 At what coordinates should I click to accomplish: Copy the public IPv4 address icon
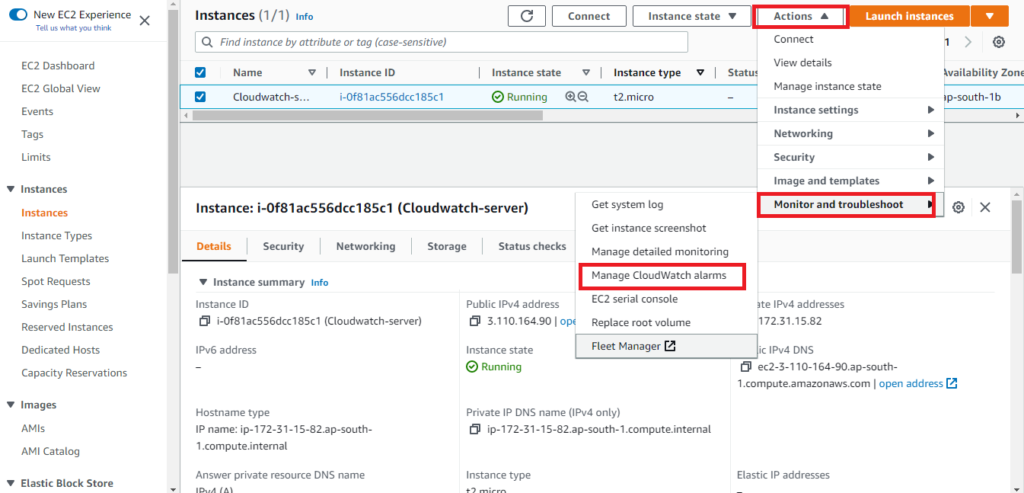(x=474, y=321)
